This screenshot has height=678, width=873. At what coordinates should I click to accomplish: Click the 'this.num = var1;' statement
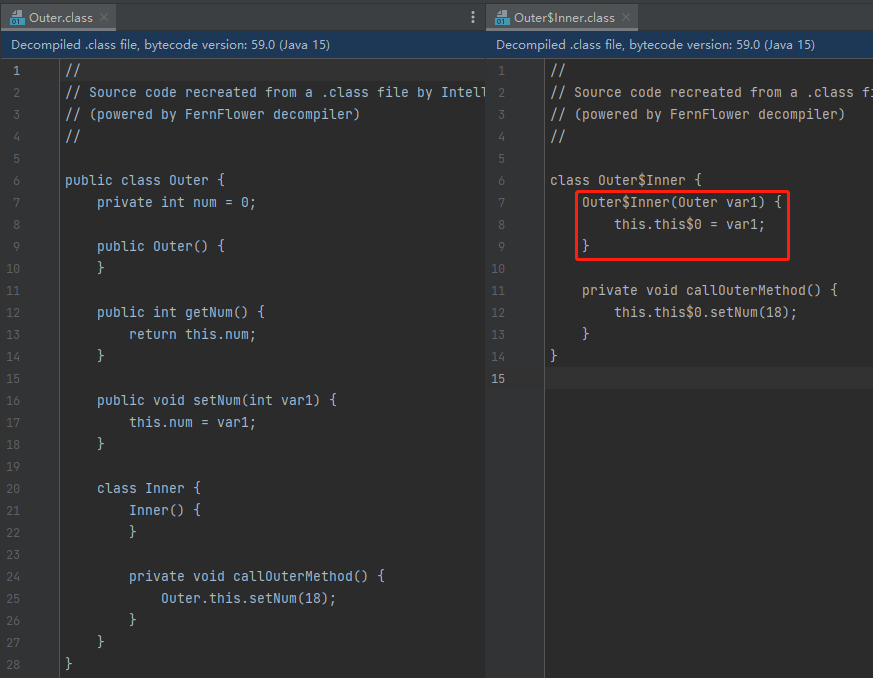pos(192,422)
